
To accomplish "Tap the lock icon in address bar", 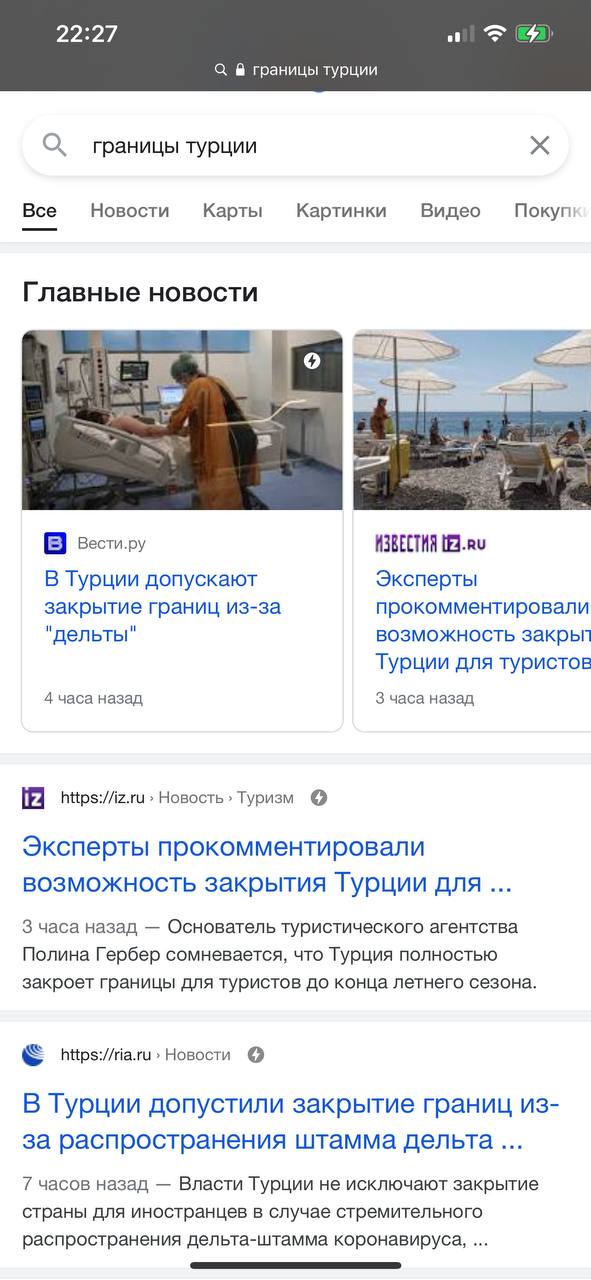I will coord(240,70).
